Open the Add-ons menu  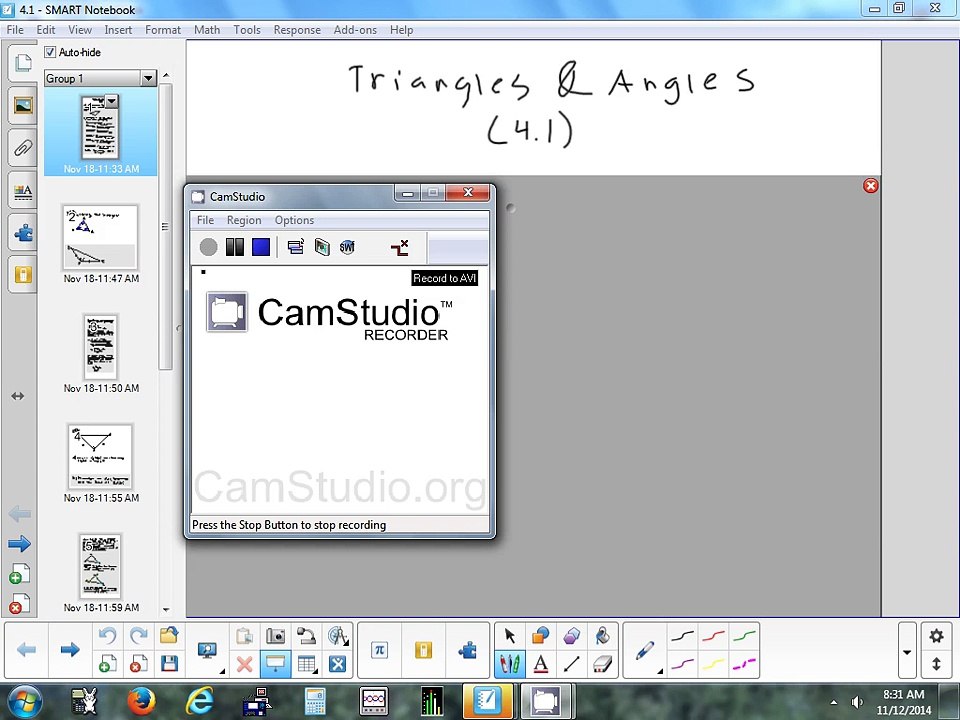tap(355, 29)
